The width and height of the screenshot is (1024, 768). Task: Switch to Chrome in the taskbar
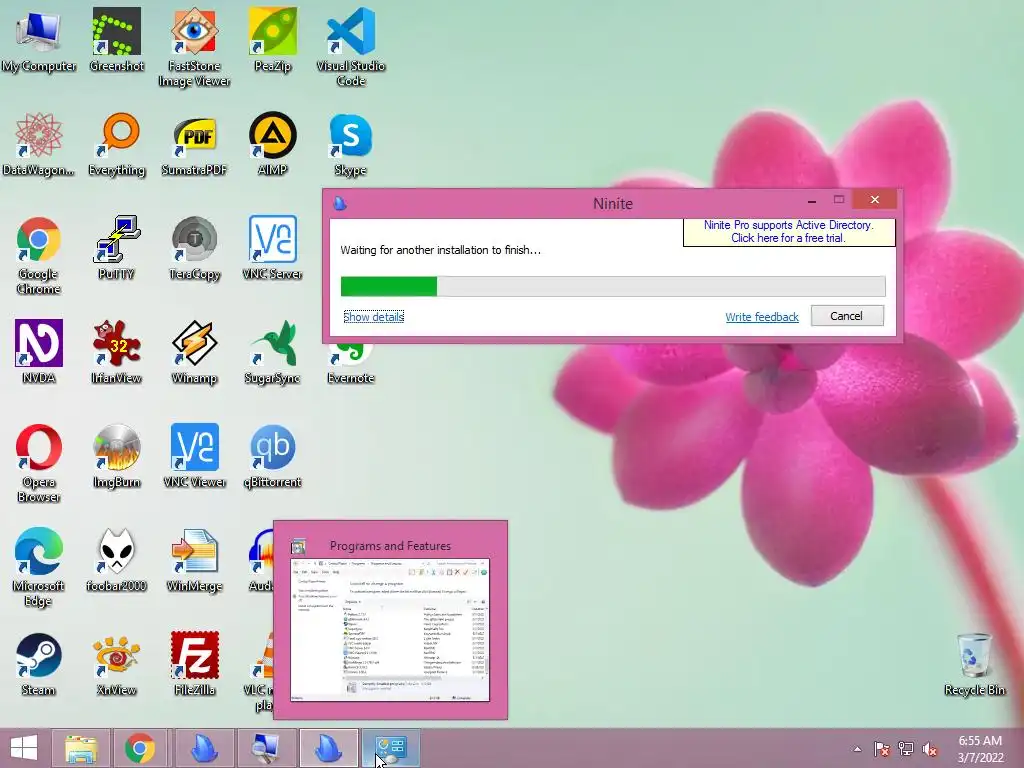click(140, 748)
